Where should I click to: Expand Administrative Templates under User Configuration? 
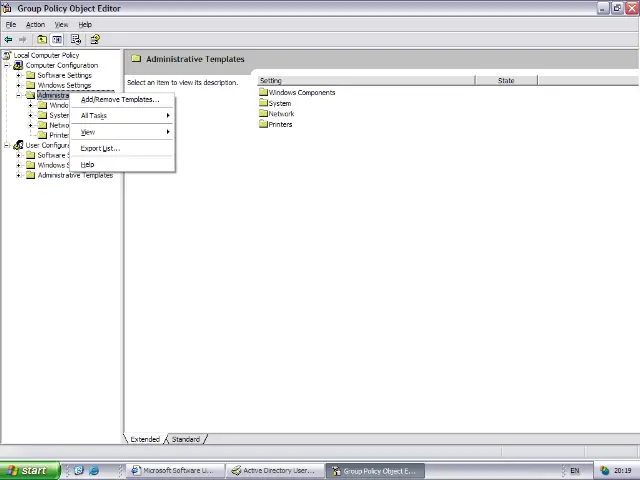coord(18,176)
